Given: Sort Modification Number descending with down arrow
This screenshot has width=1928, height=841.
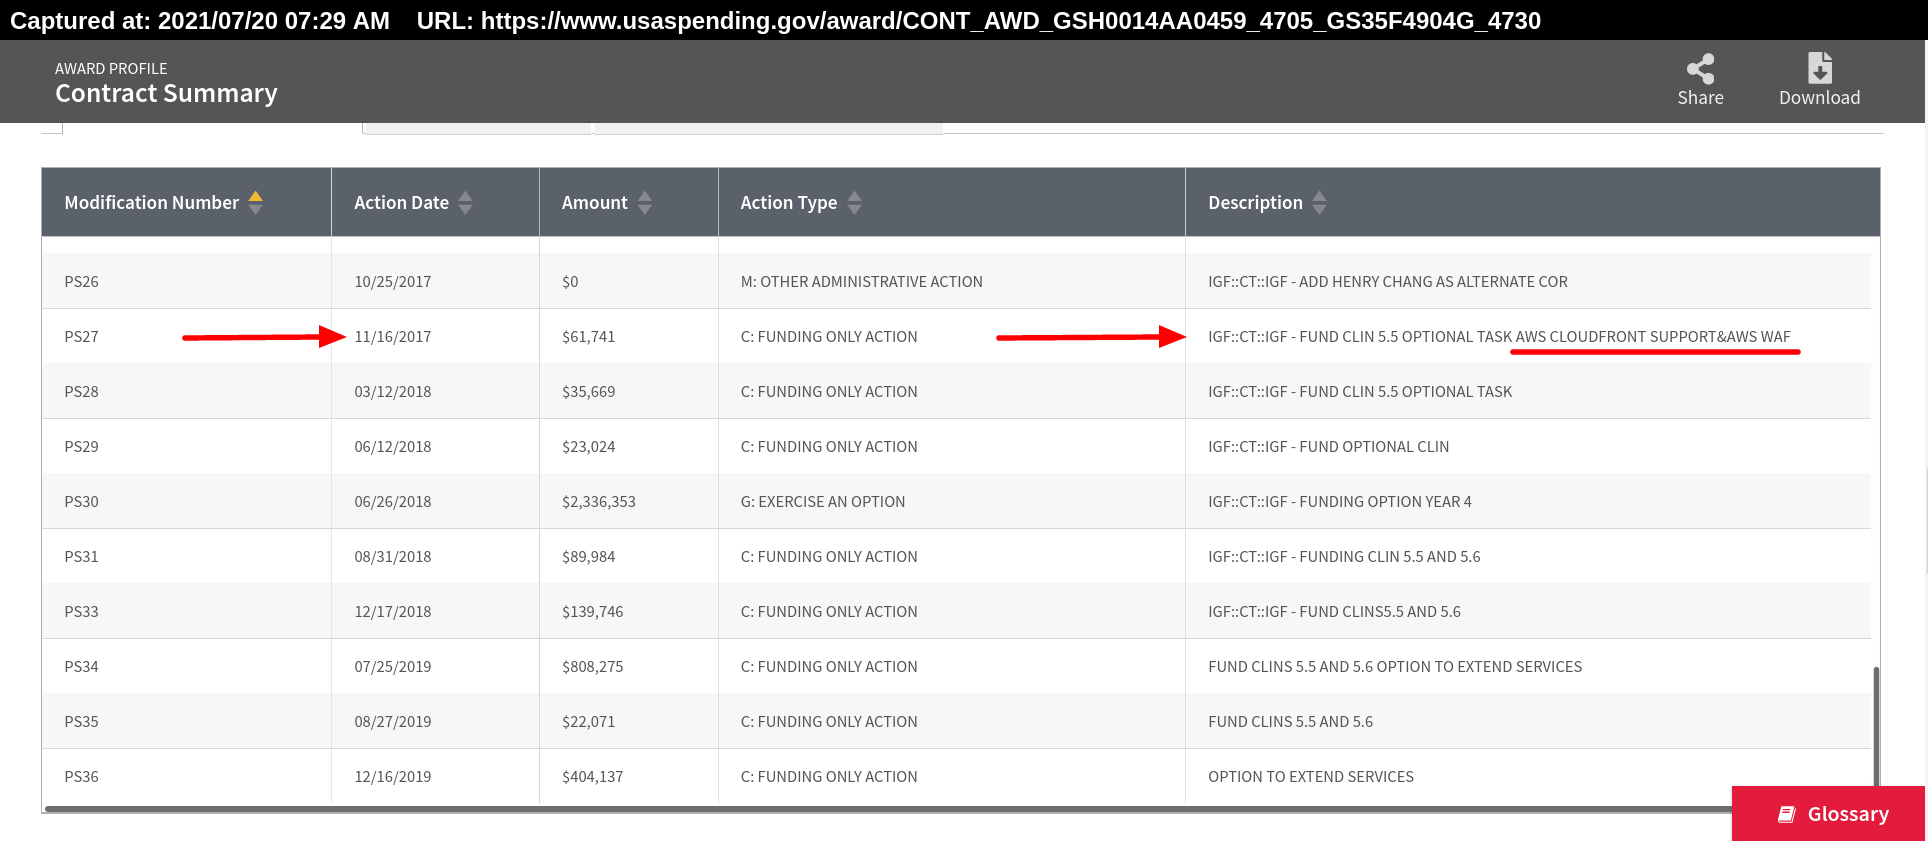Looking at the screenshot, I should (256, 209).
